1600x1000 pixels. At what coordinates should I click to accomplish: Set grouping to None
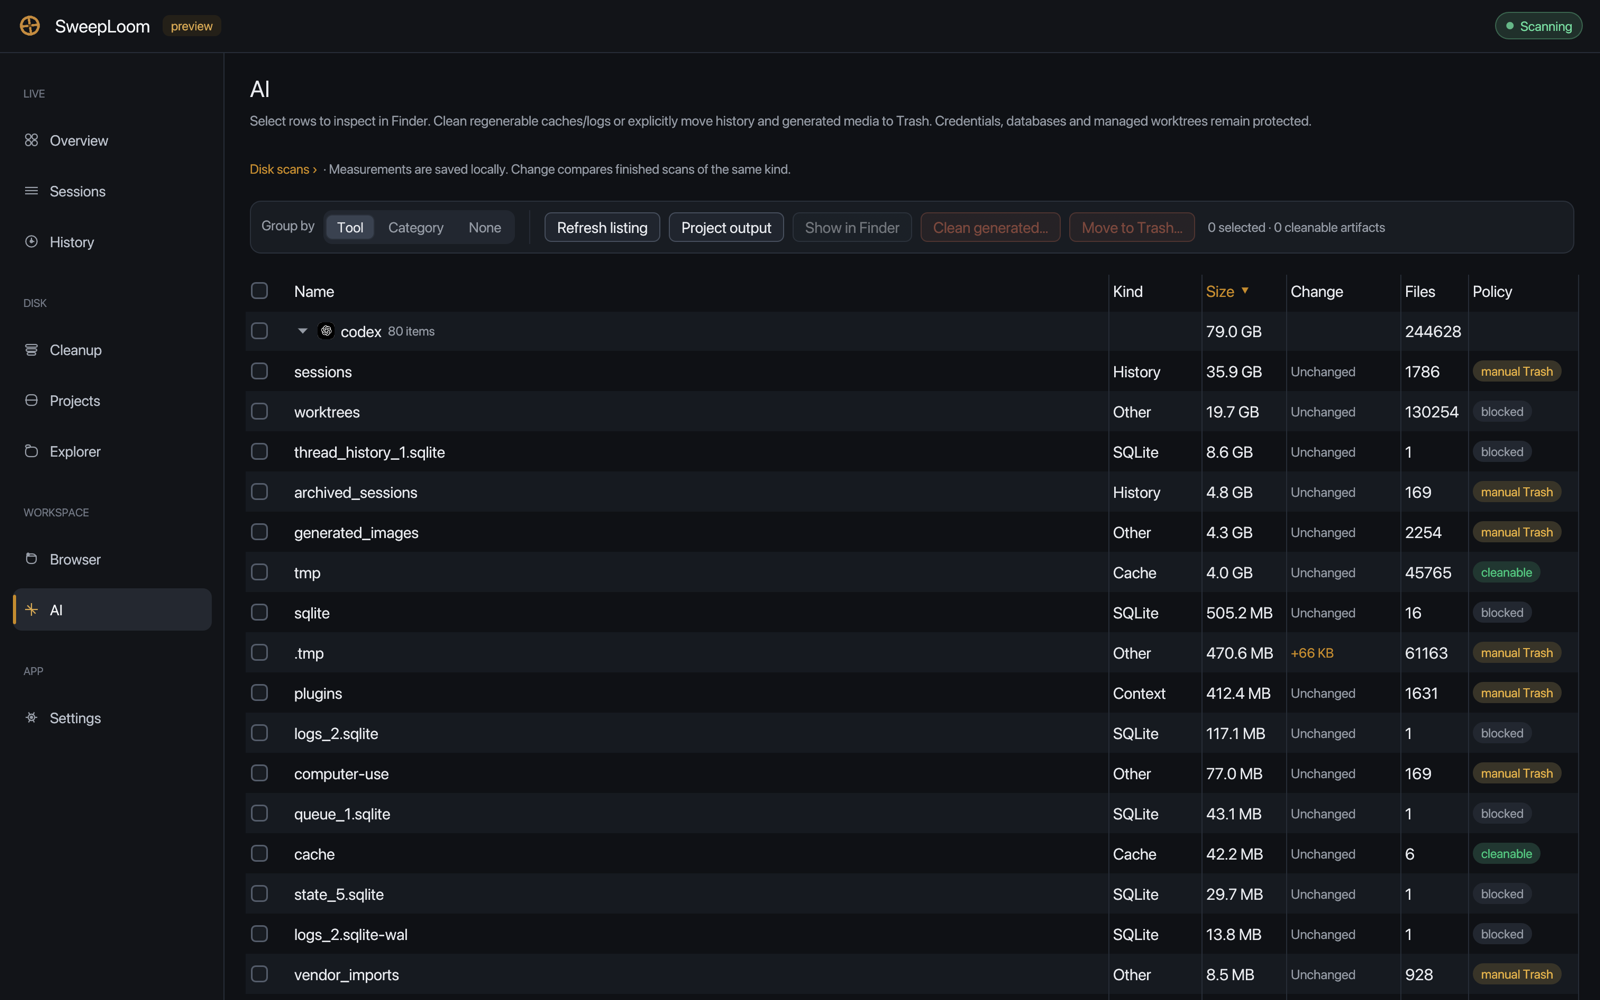[485, 227]
